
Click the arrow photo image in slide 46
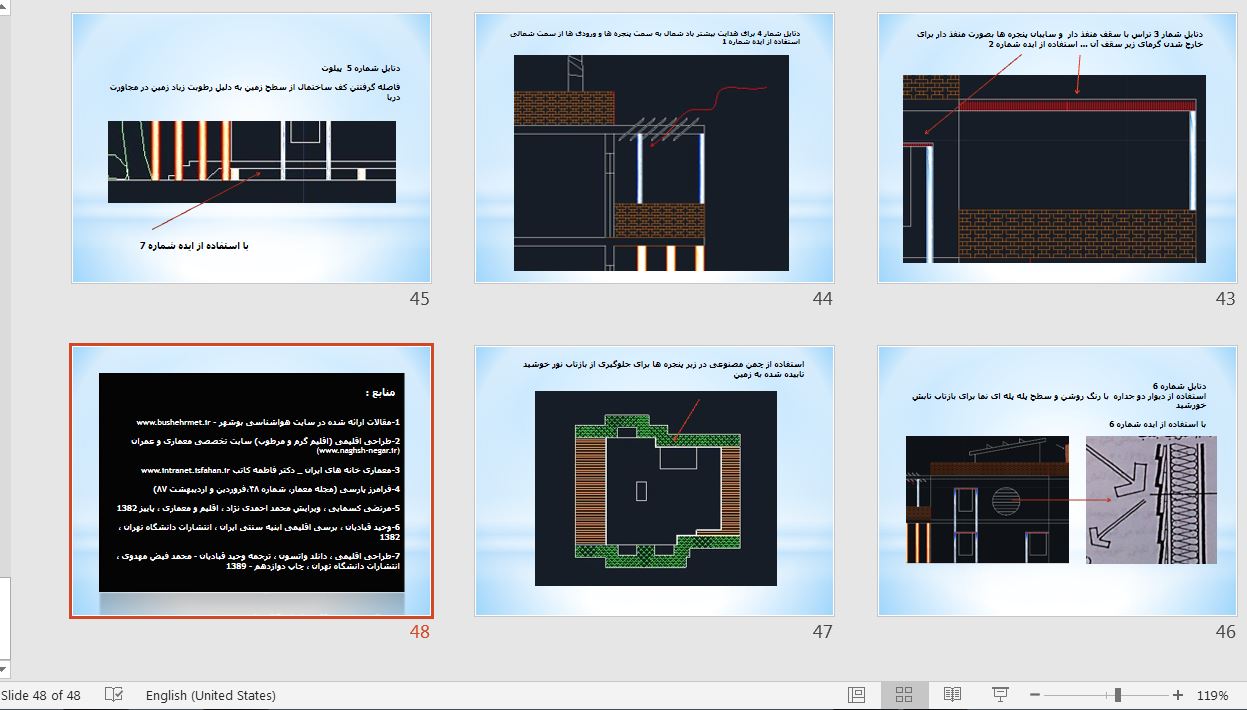click(1150, 499)
